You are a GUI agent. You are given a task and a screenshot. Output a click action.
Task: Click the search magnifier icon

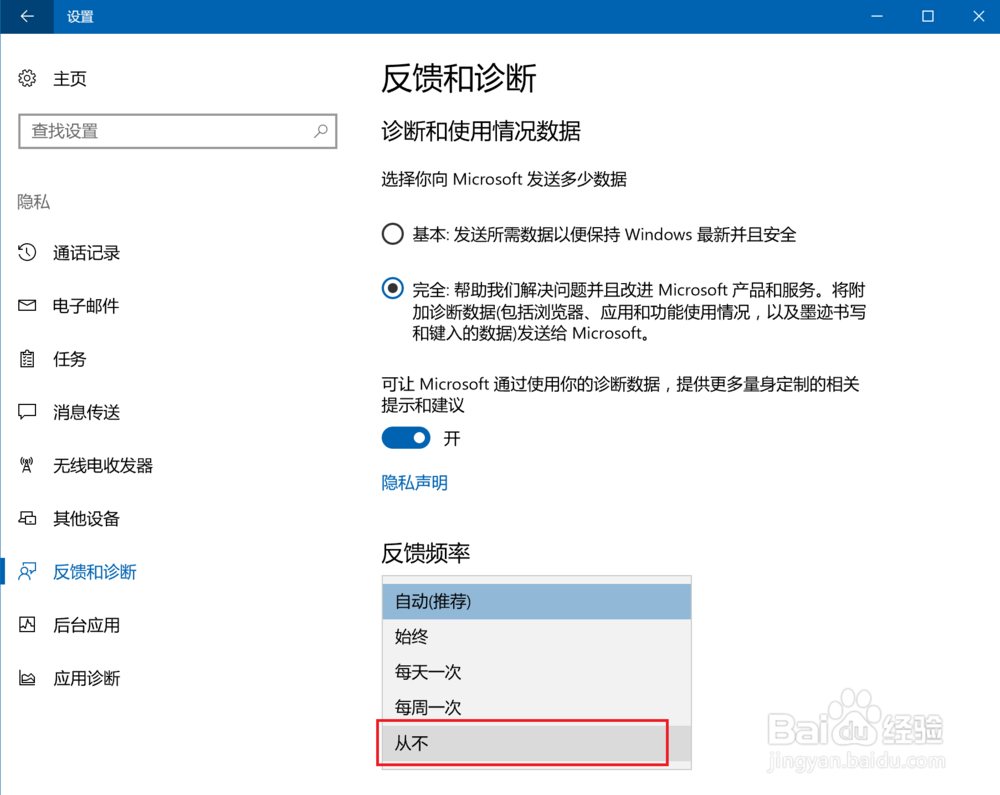(x=321, y=131)
